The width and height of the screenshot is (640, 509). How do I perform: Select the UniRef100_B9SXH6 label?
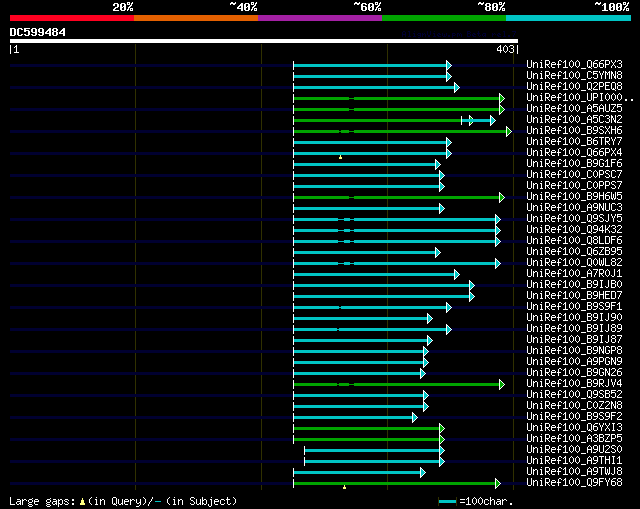point(574,131)
